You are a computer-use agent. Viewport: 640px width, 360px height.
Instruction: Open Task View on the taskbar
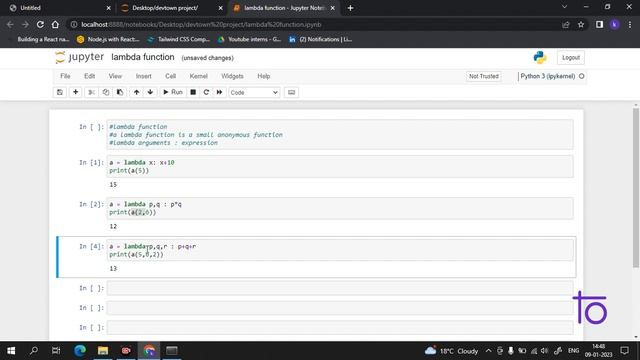56,351
